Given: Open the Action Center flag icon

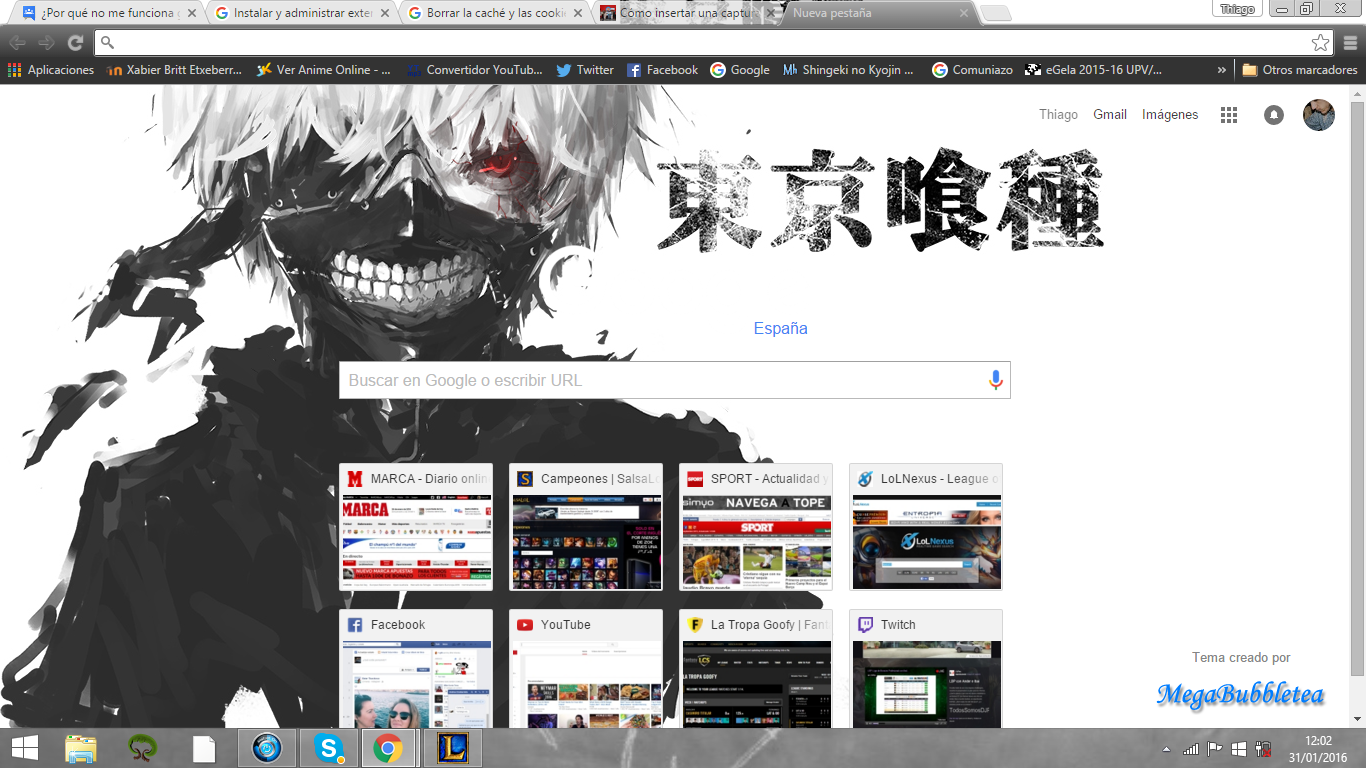Looking at the screenshot, I should [x=1215, y=748].
